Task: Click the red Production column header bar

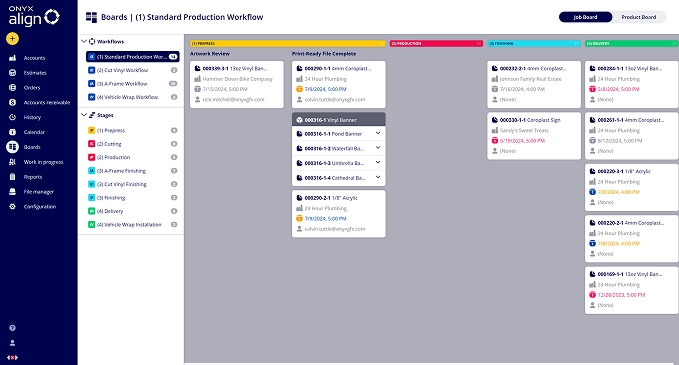Action: click(x=436, y=43)
